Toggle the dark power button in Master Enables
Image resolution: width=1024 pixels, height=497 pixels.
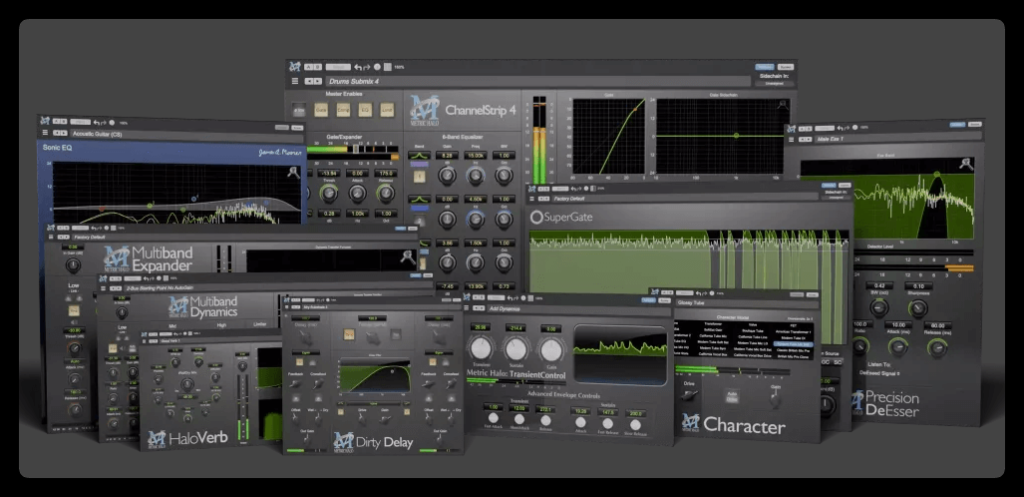(x=298, y=110)
